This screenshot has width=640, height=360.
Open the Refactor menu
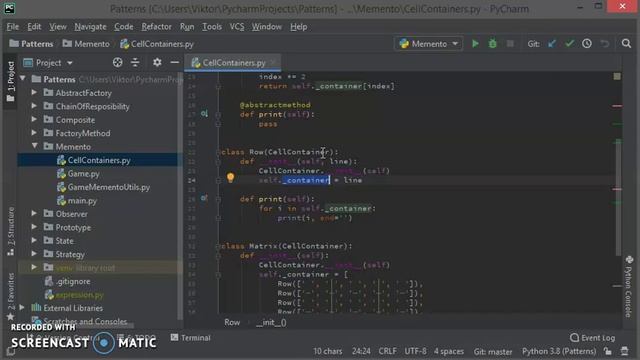click(x=156, y=27)
